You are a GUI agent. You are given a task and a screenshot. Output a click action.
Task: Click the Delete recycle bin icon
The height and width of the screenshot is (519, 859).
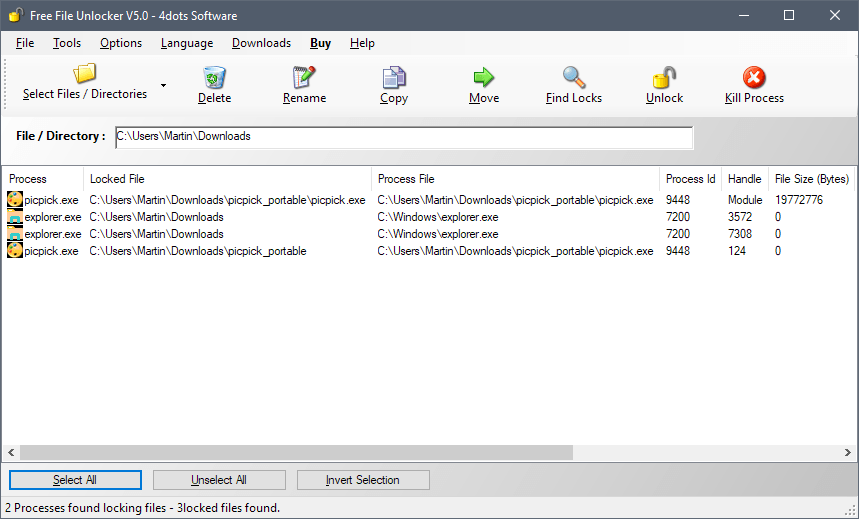pos(214,77)
